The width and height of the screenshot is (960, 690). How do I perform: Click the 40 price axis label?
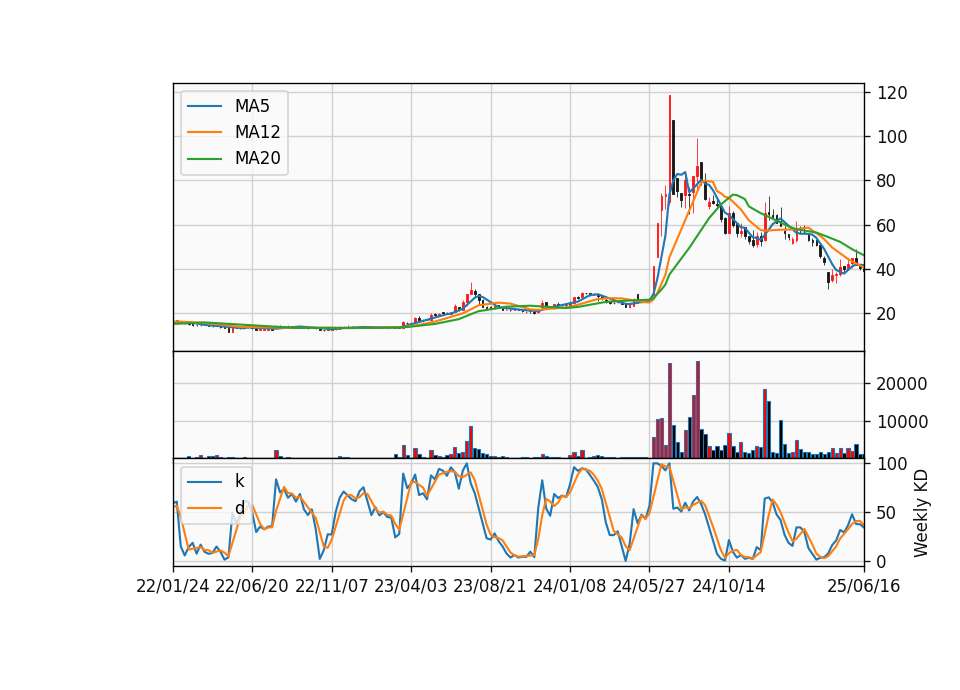coord(887,270)
